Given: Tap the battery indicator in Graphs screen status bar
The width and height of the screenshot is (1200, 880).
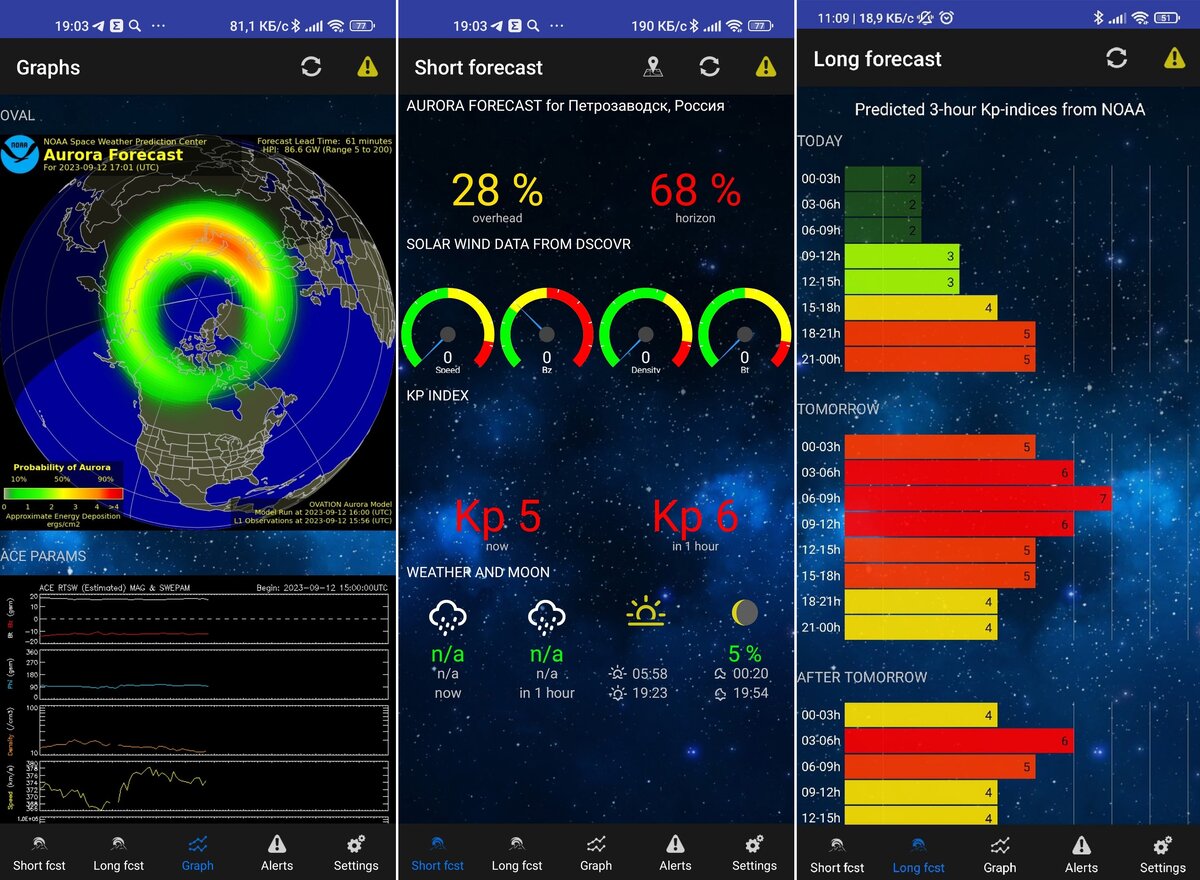Looking at the screenshot, I should click(361, 25).
